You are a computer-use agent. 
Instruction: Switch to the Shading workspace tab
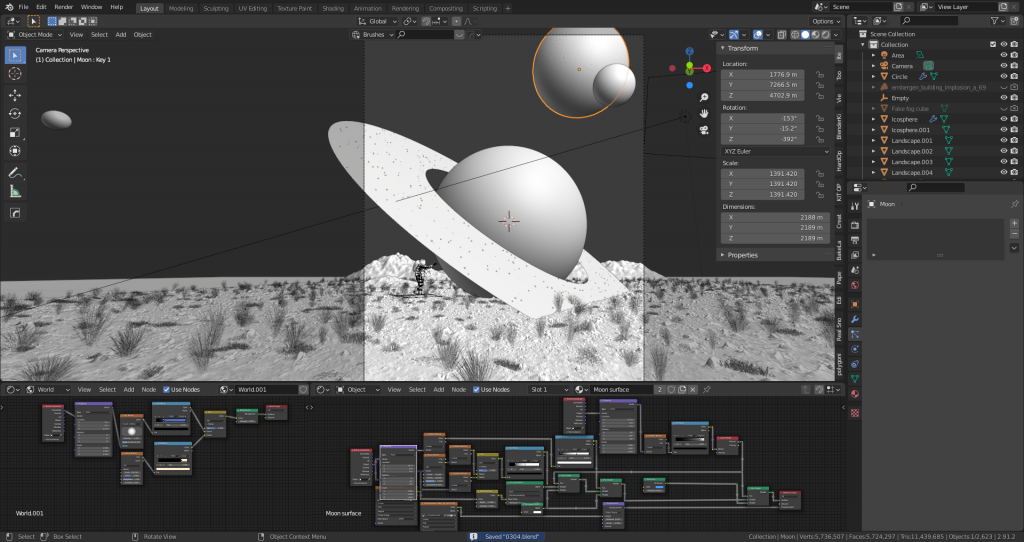click(333, 8)
